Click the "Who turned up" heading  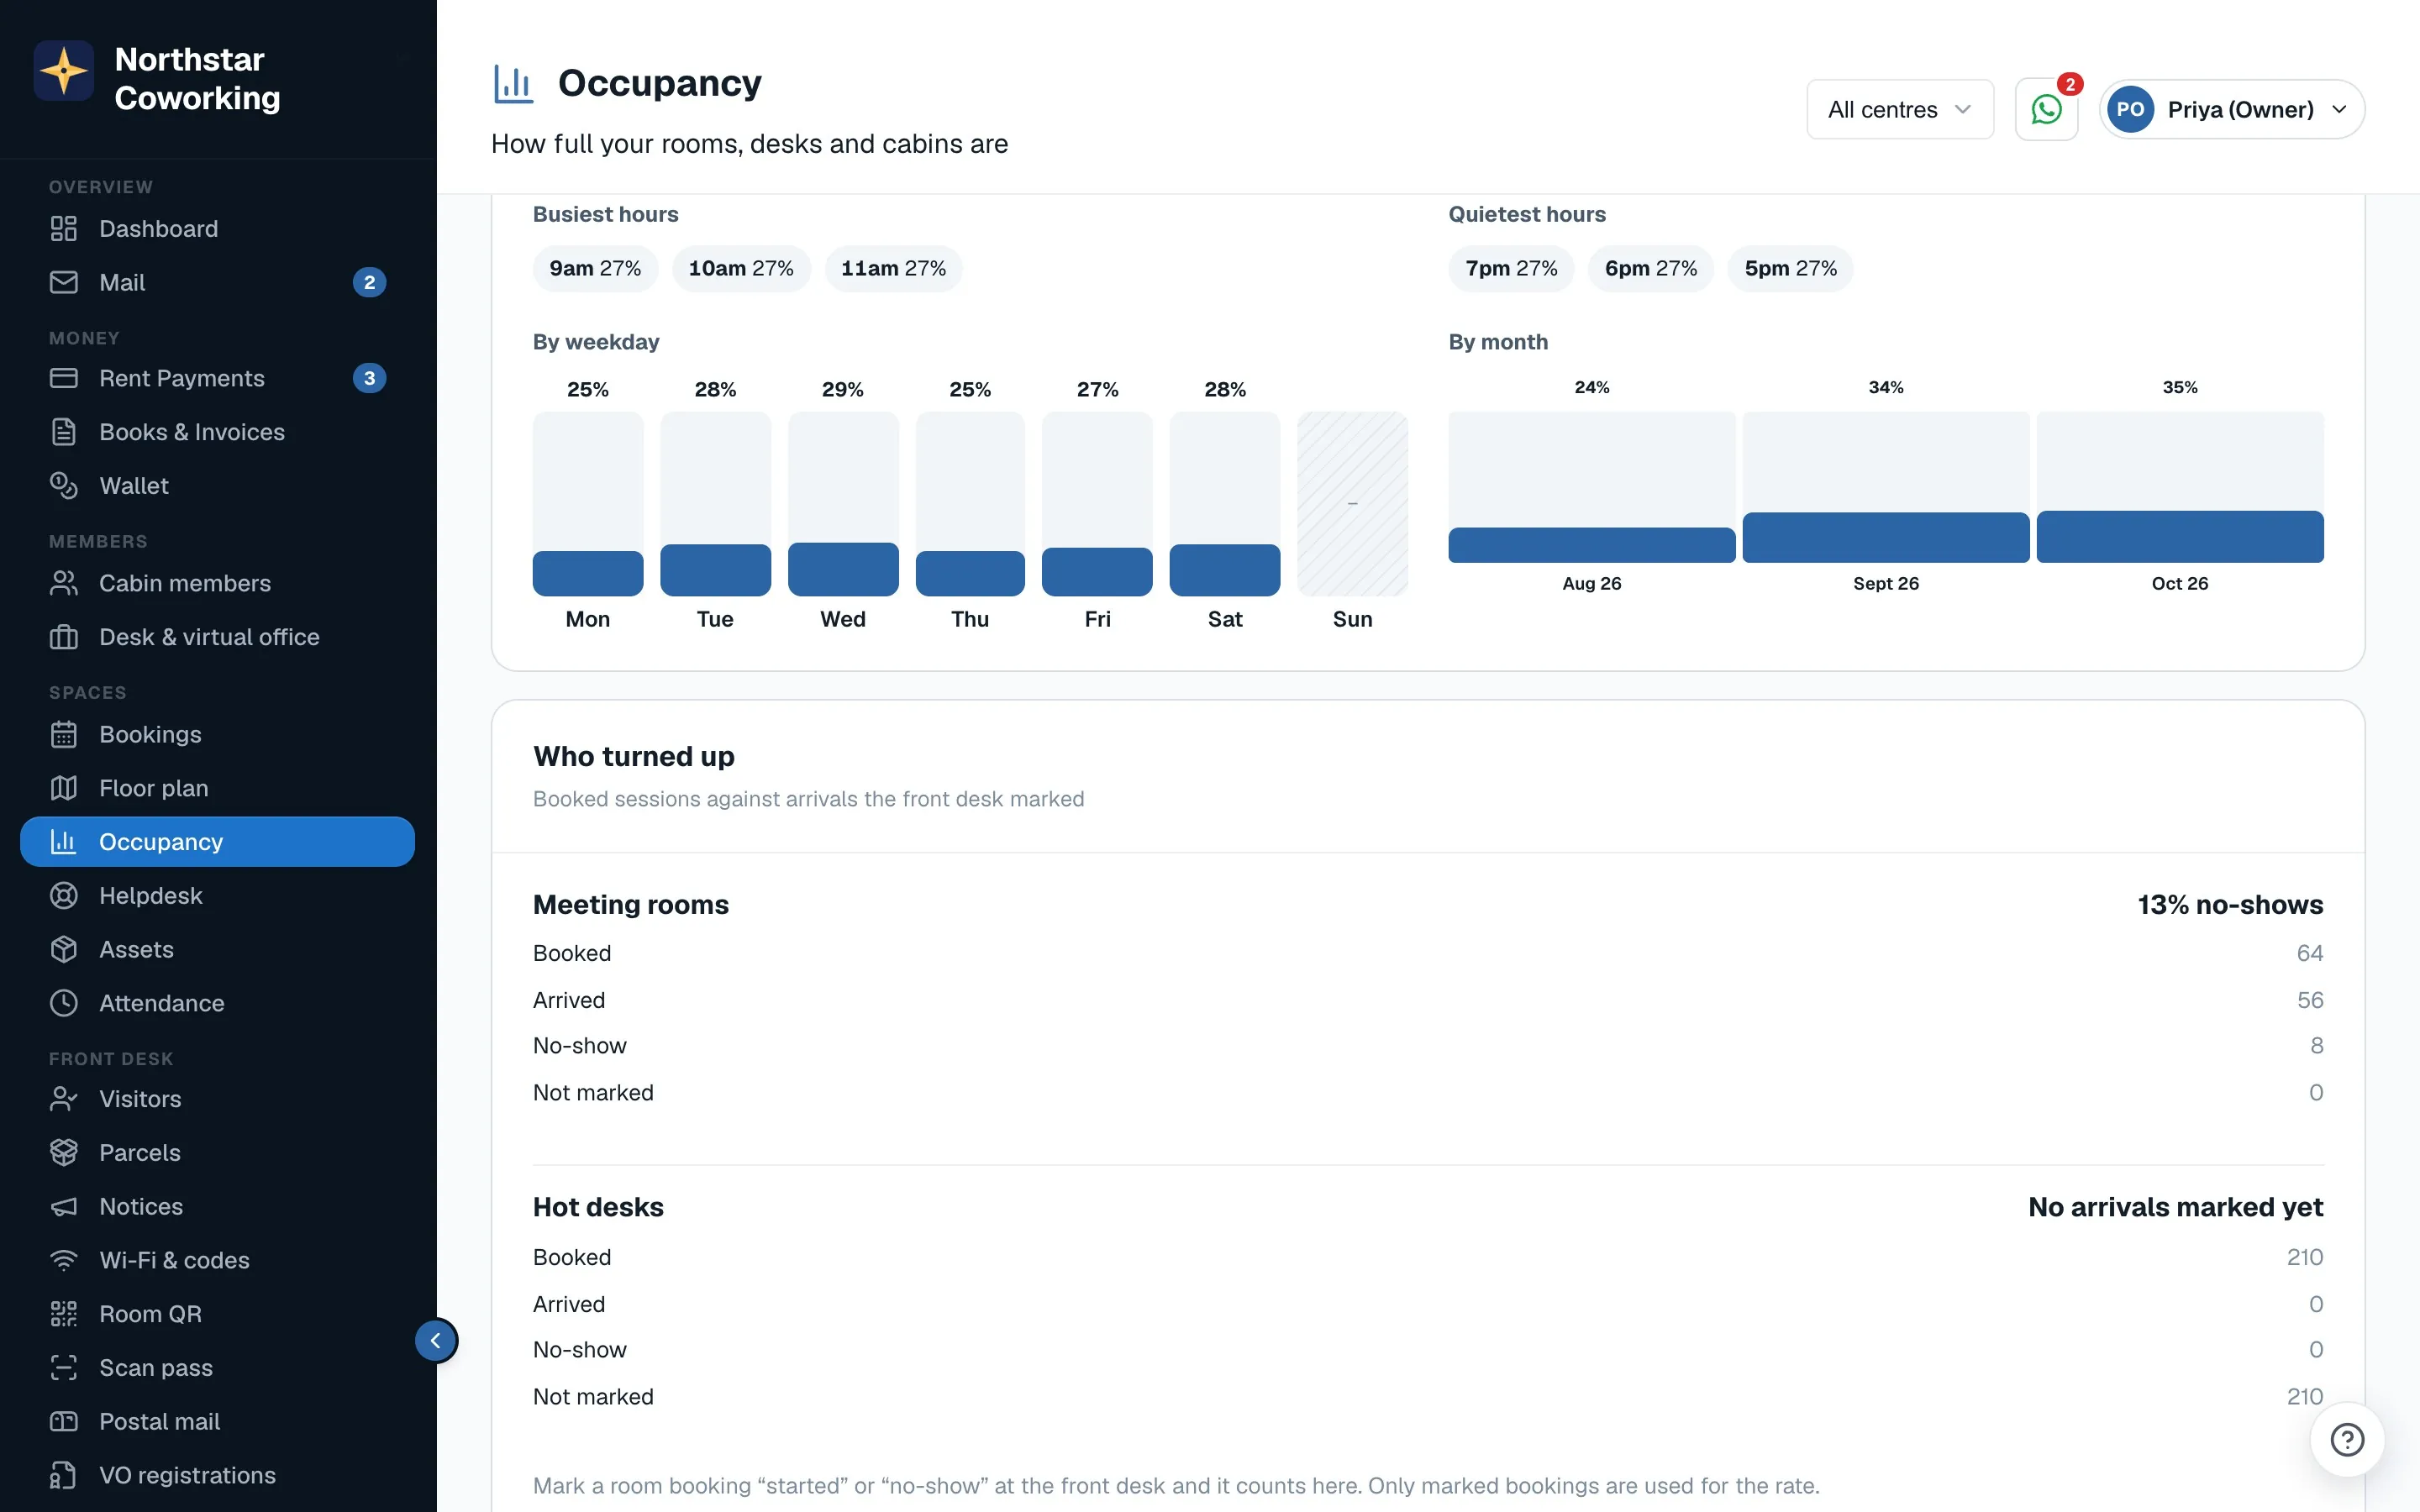pyautogui.click(x=634, y=757)
